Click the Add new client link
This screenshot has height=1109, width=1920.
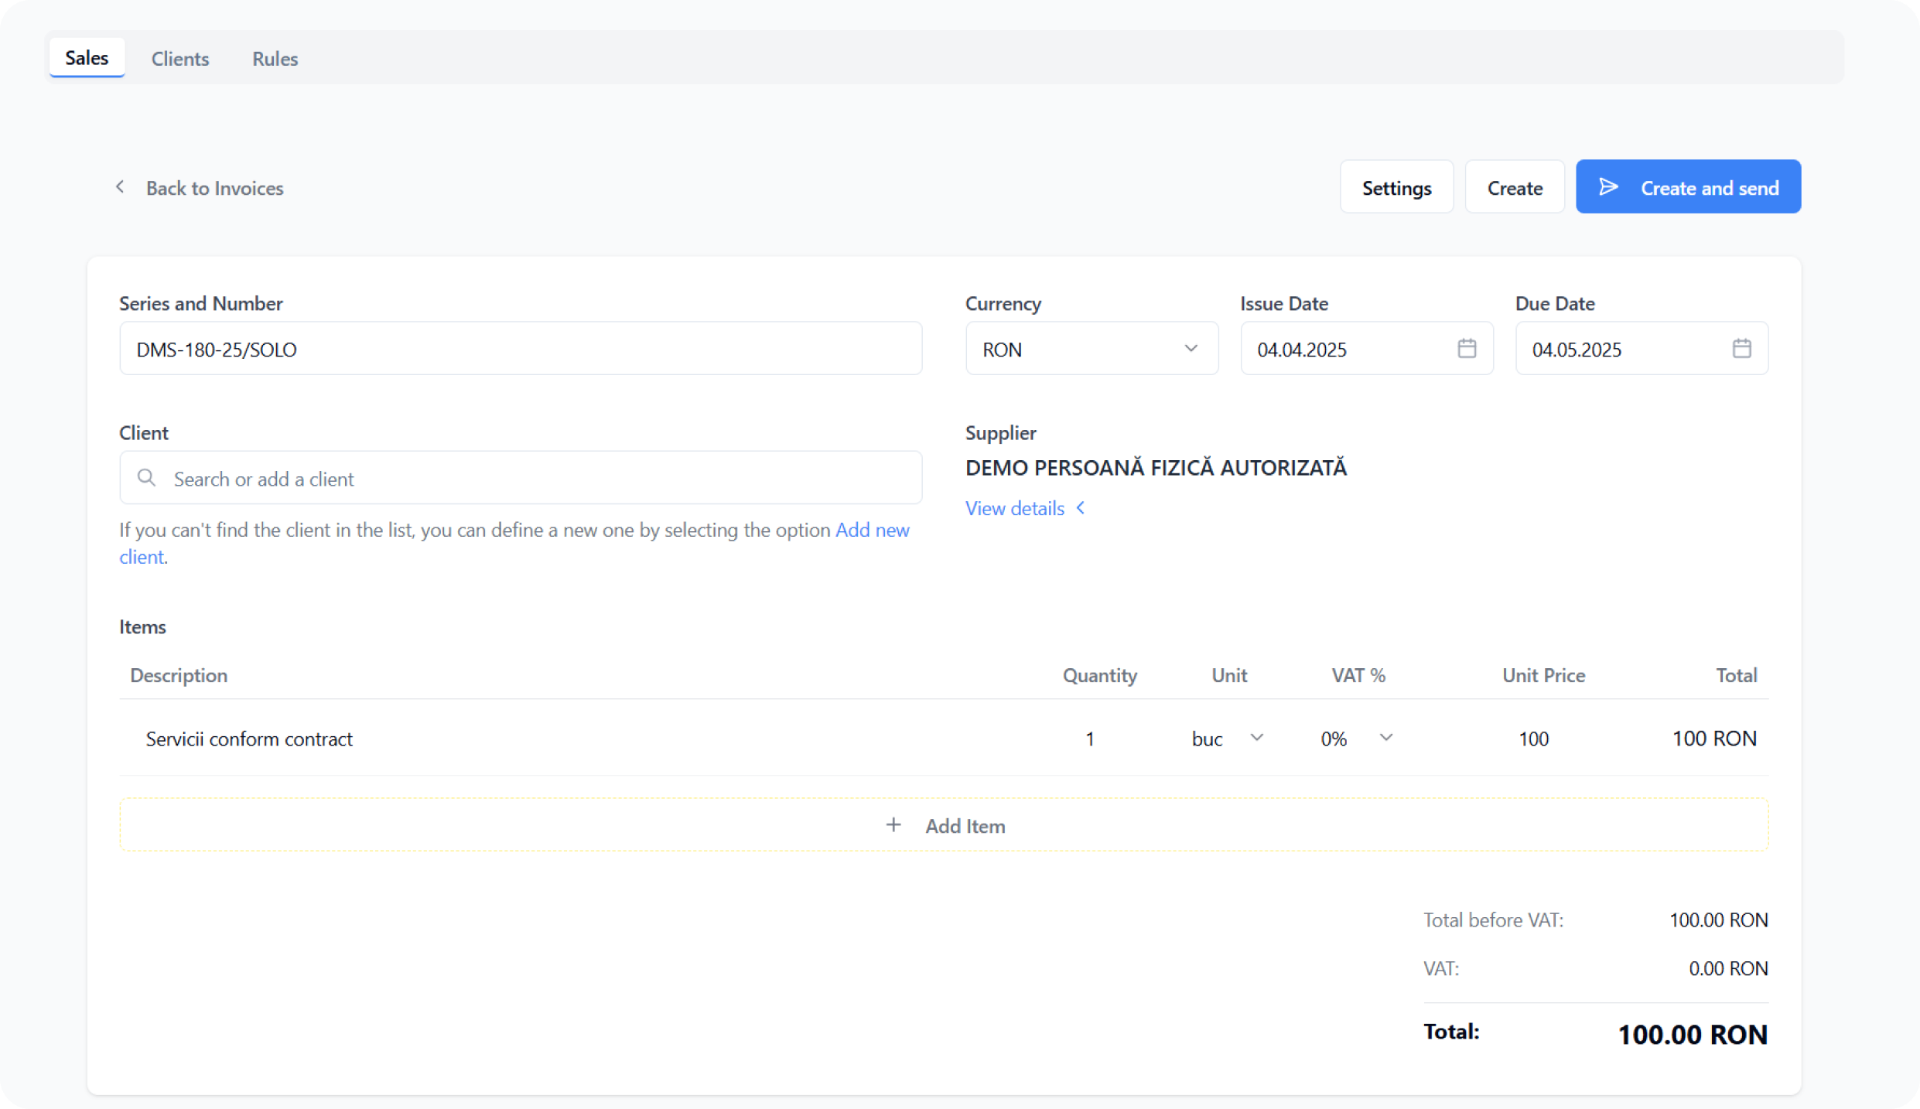pos(872,530)
